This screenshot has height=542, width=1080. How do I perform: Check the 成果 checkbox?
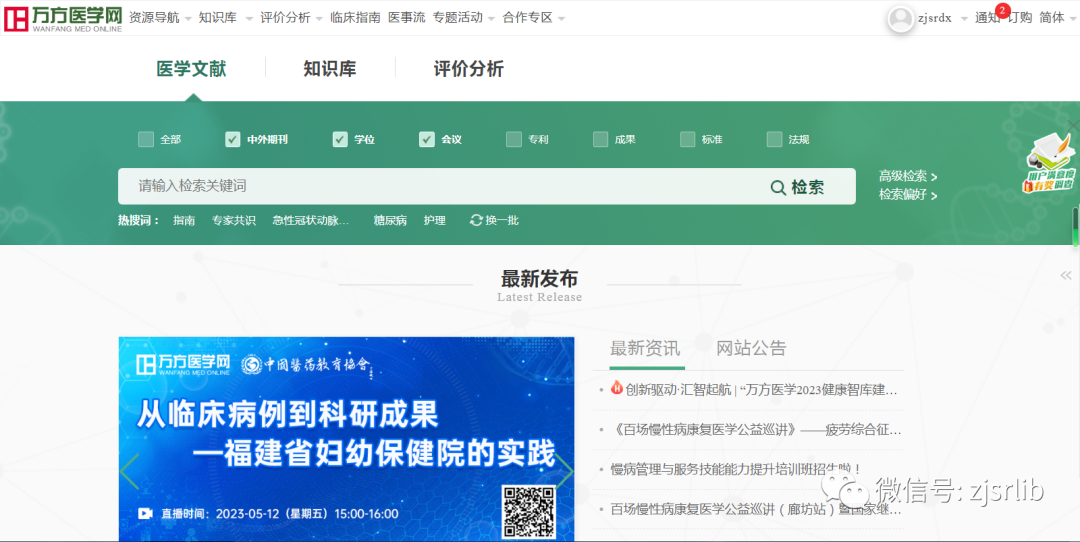pos(600,140)
